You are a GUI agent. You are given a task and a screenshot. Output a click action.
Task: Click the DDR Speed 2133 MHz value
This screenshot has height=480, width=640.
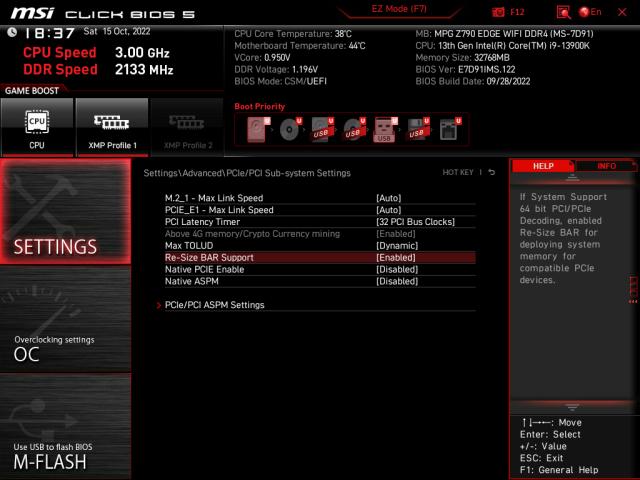coord(144,69)
